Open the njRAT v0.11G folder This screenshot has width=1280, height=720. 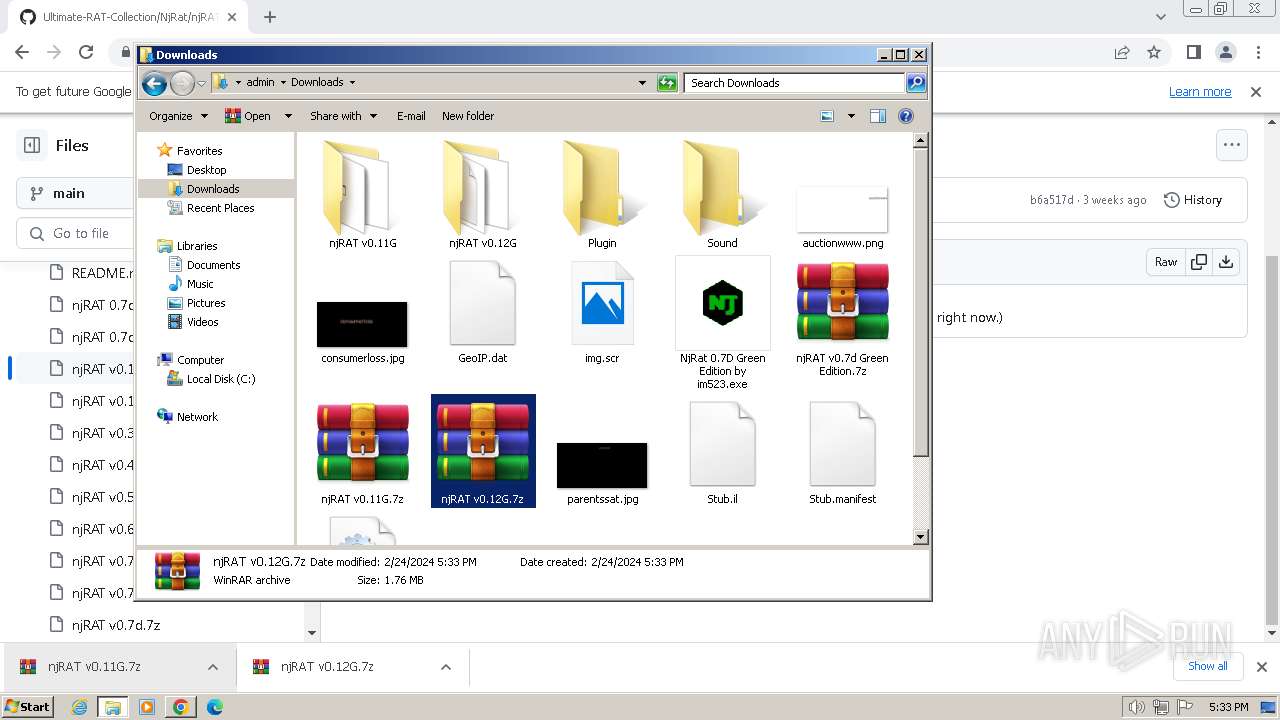[362, 195]
